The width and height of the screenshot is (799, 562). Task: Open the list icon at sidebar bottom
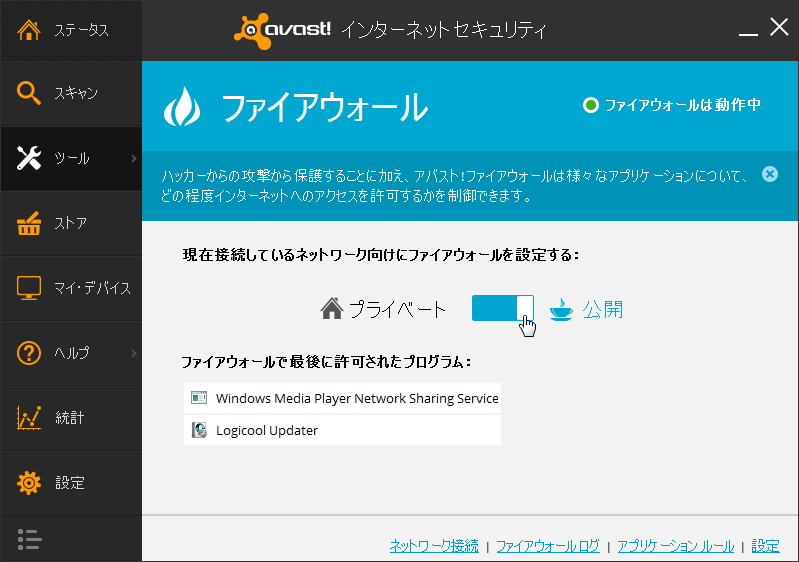(29, 539)
